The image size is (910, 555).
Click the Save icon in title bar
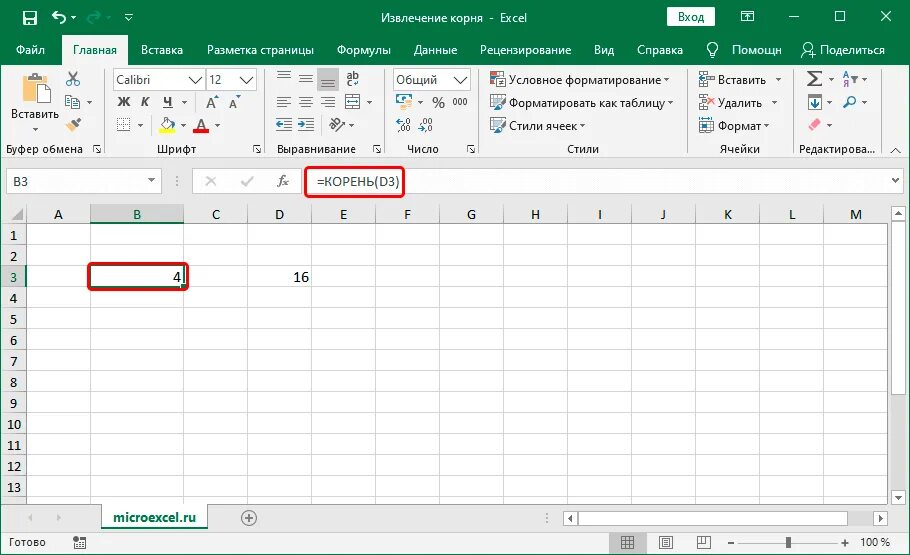[x=30, y=18]
